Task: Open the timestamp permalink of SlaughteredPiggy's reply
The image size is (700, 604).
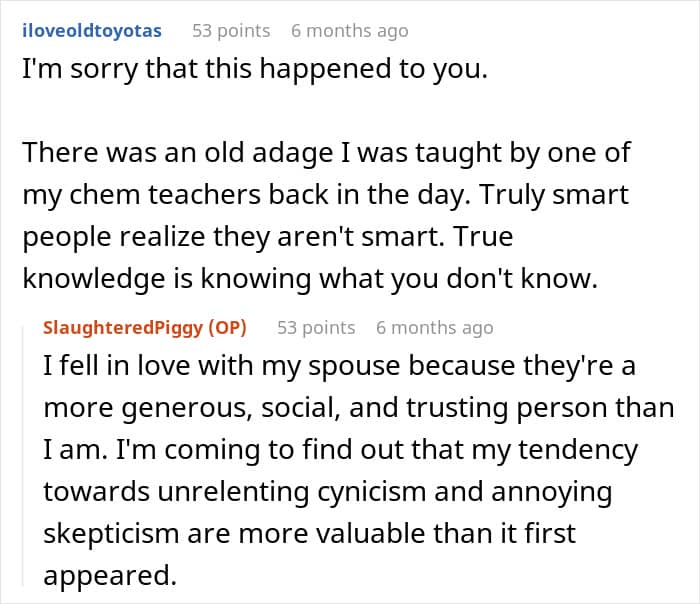Action: (434, 327)
